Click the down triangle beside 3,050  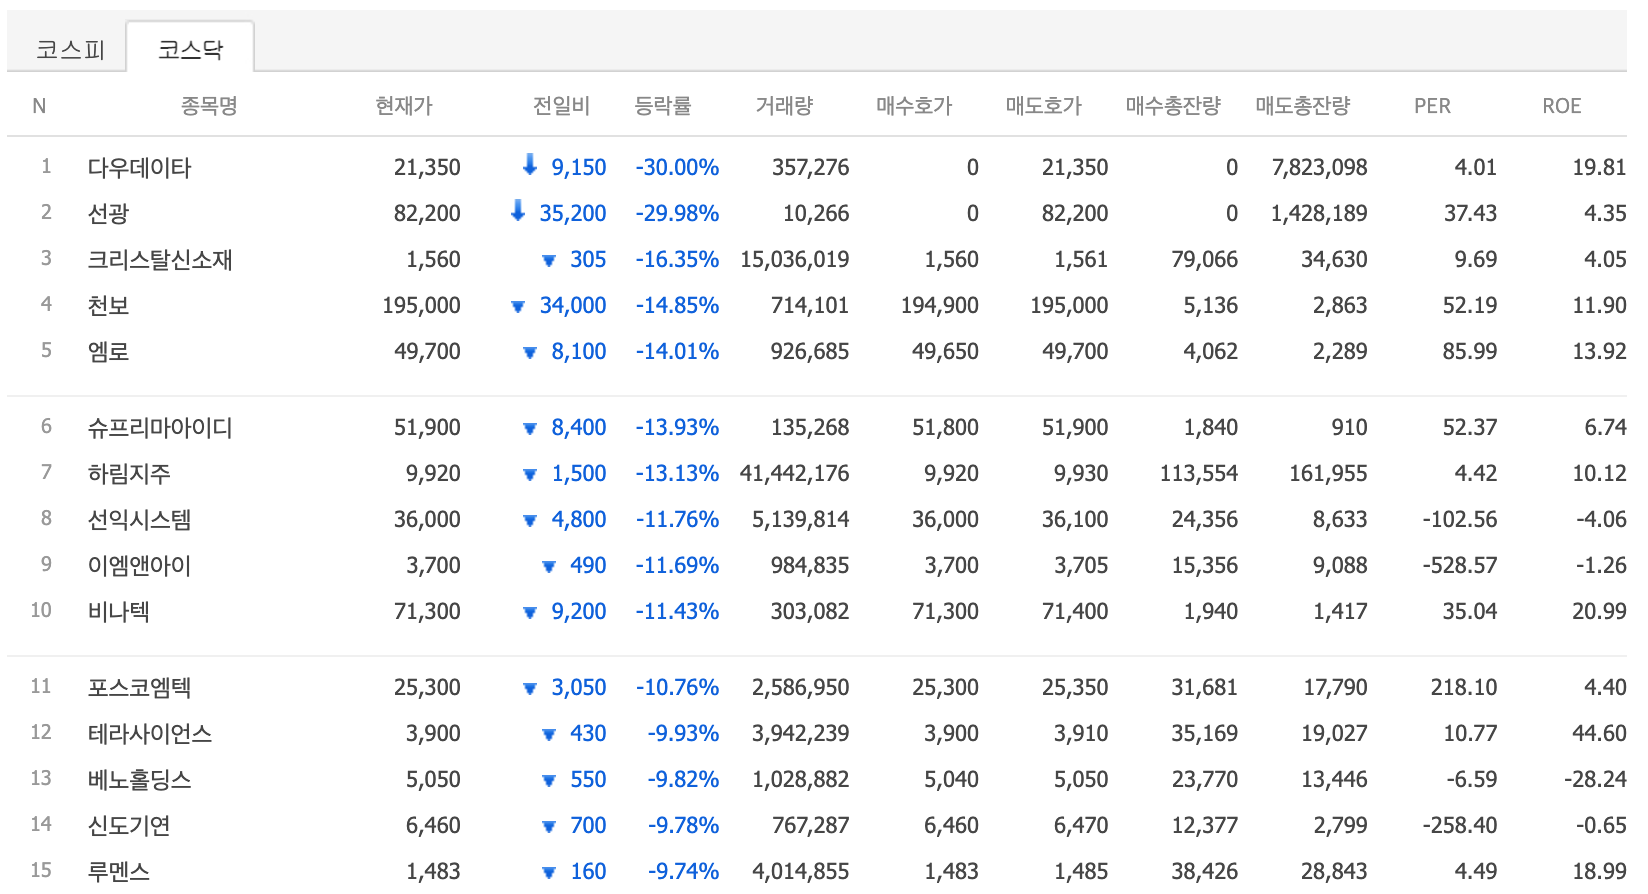coord(530,689)
